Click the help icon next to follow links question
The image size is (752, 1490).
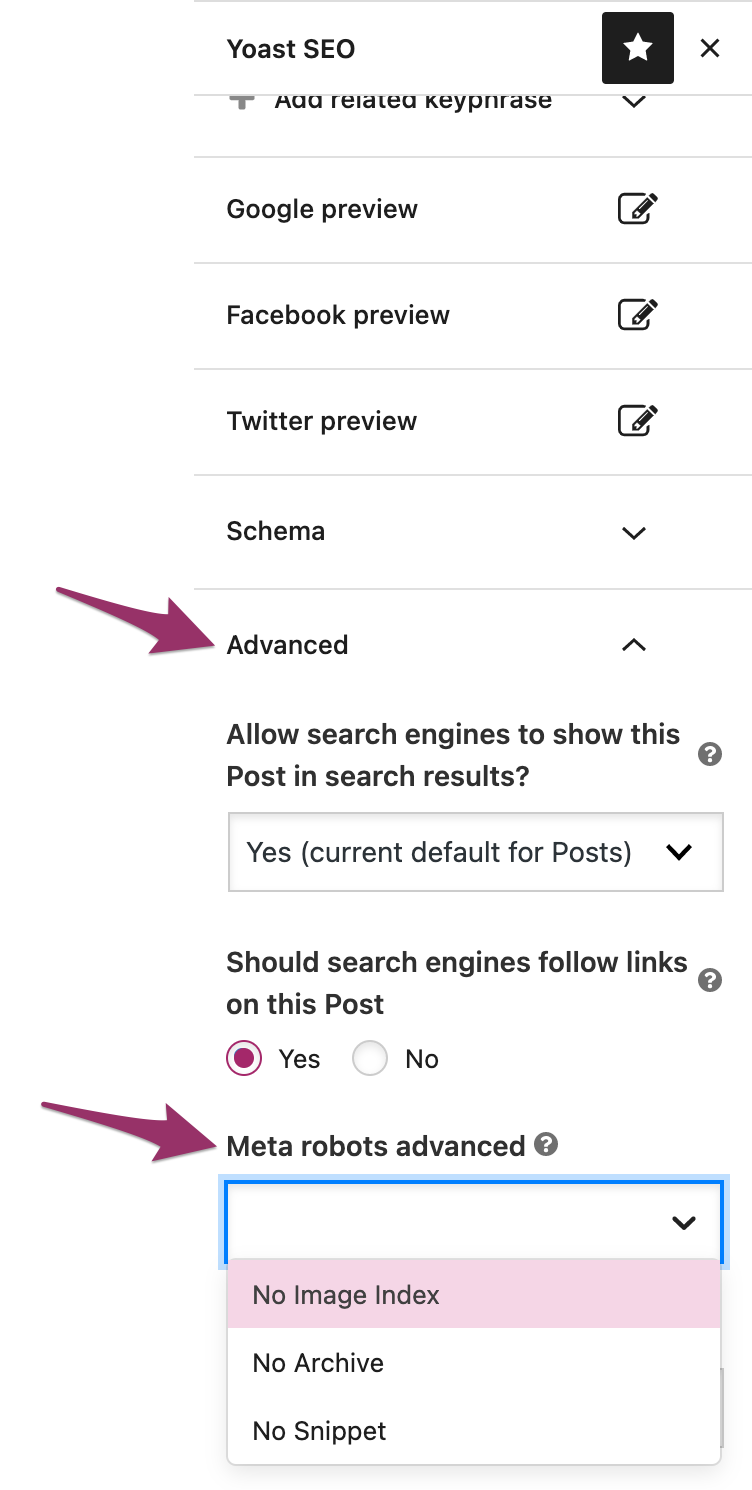point(710,980)
